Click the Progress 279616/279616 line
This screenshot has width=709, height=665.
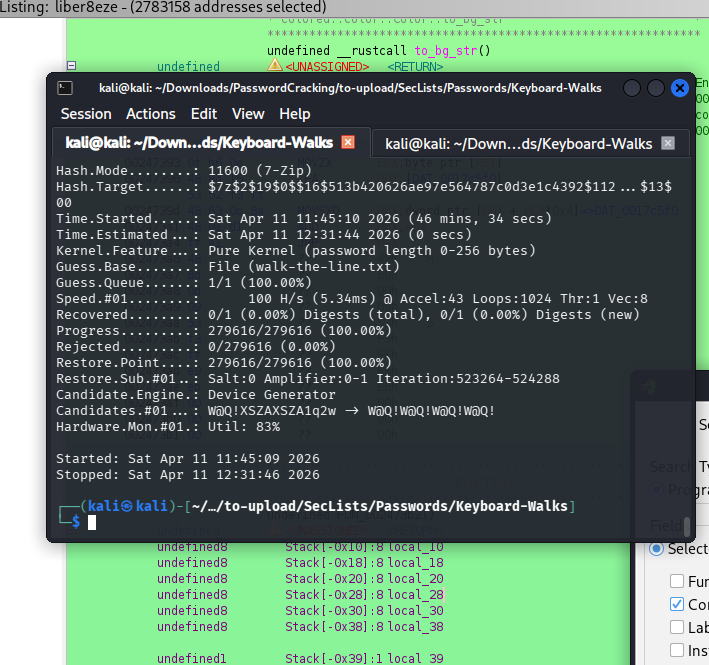coord(224,331)
